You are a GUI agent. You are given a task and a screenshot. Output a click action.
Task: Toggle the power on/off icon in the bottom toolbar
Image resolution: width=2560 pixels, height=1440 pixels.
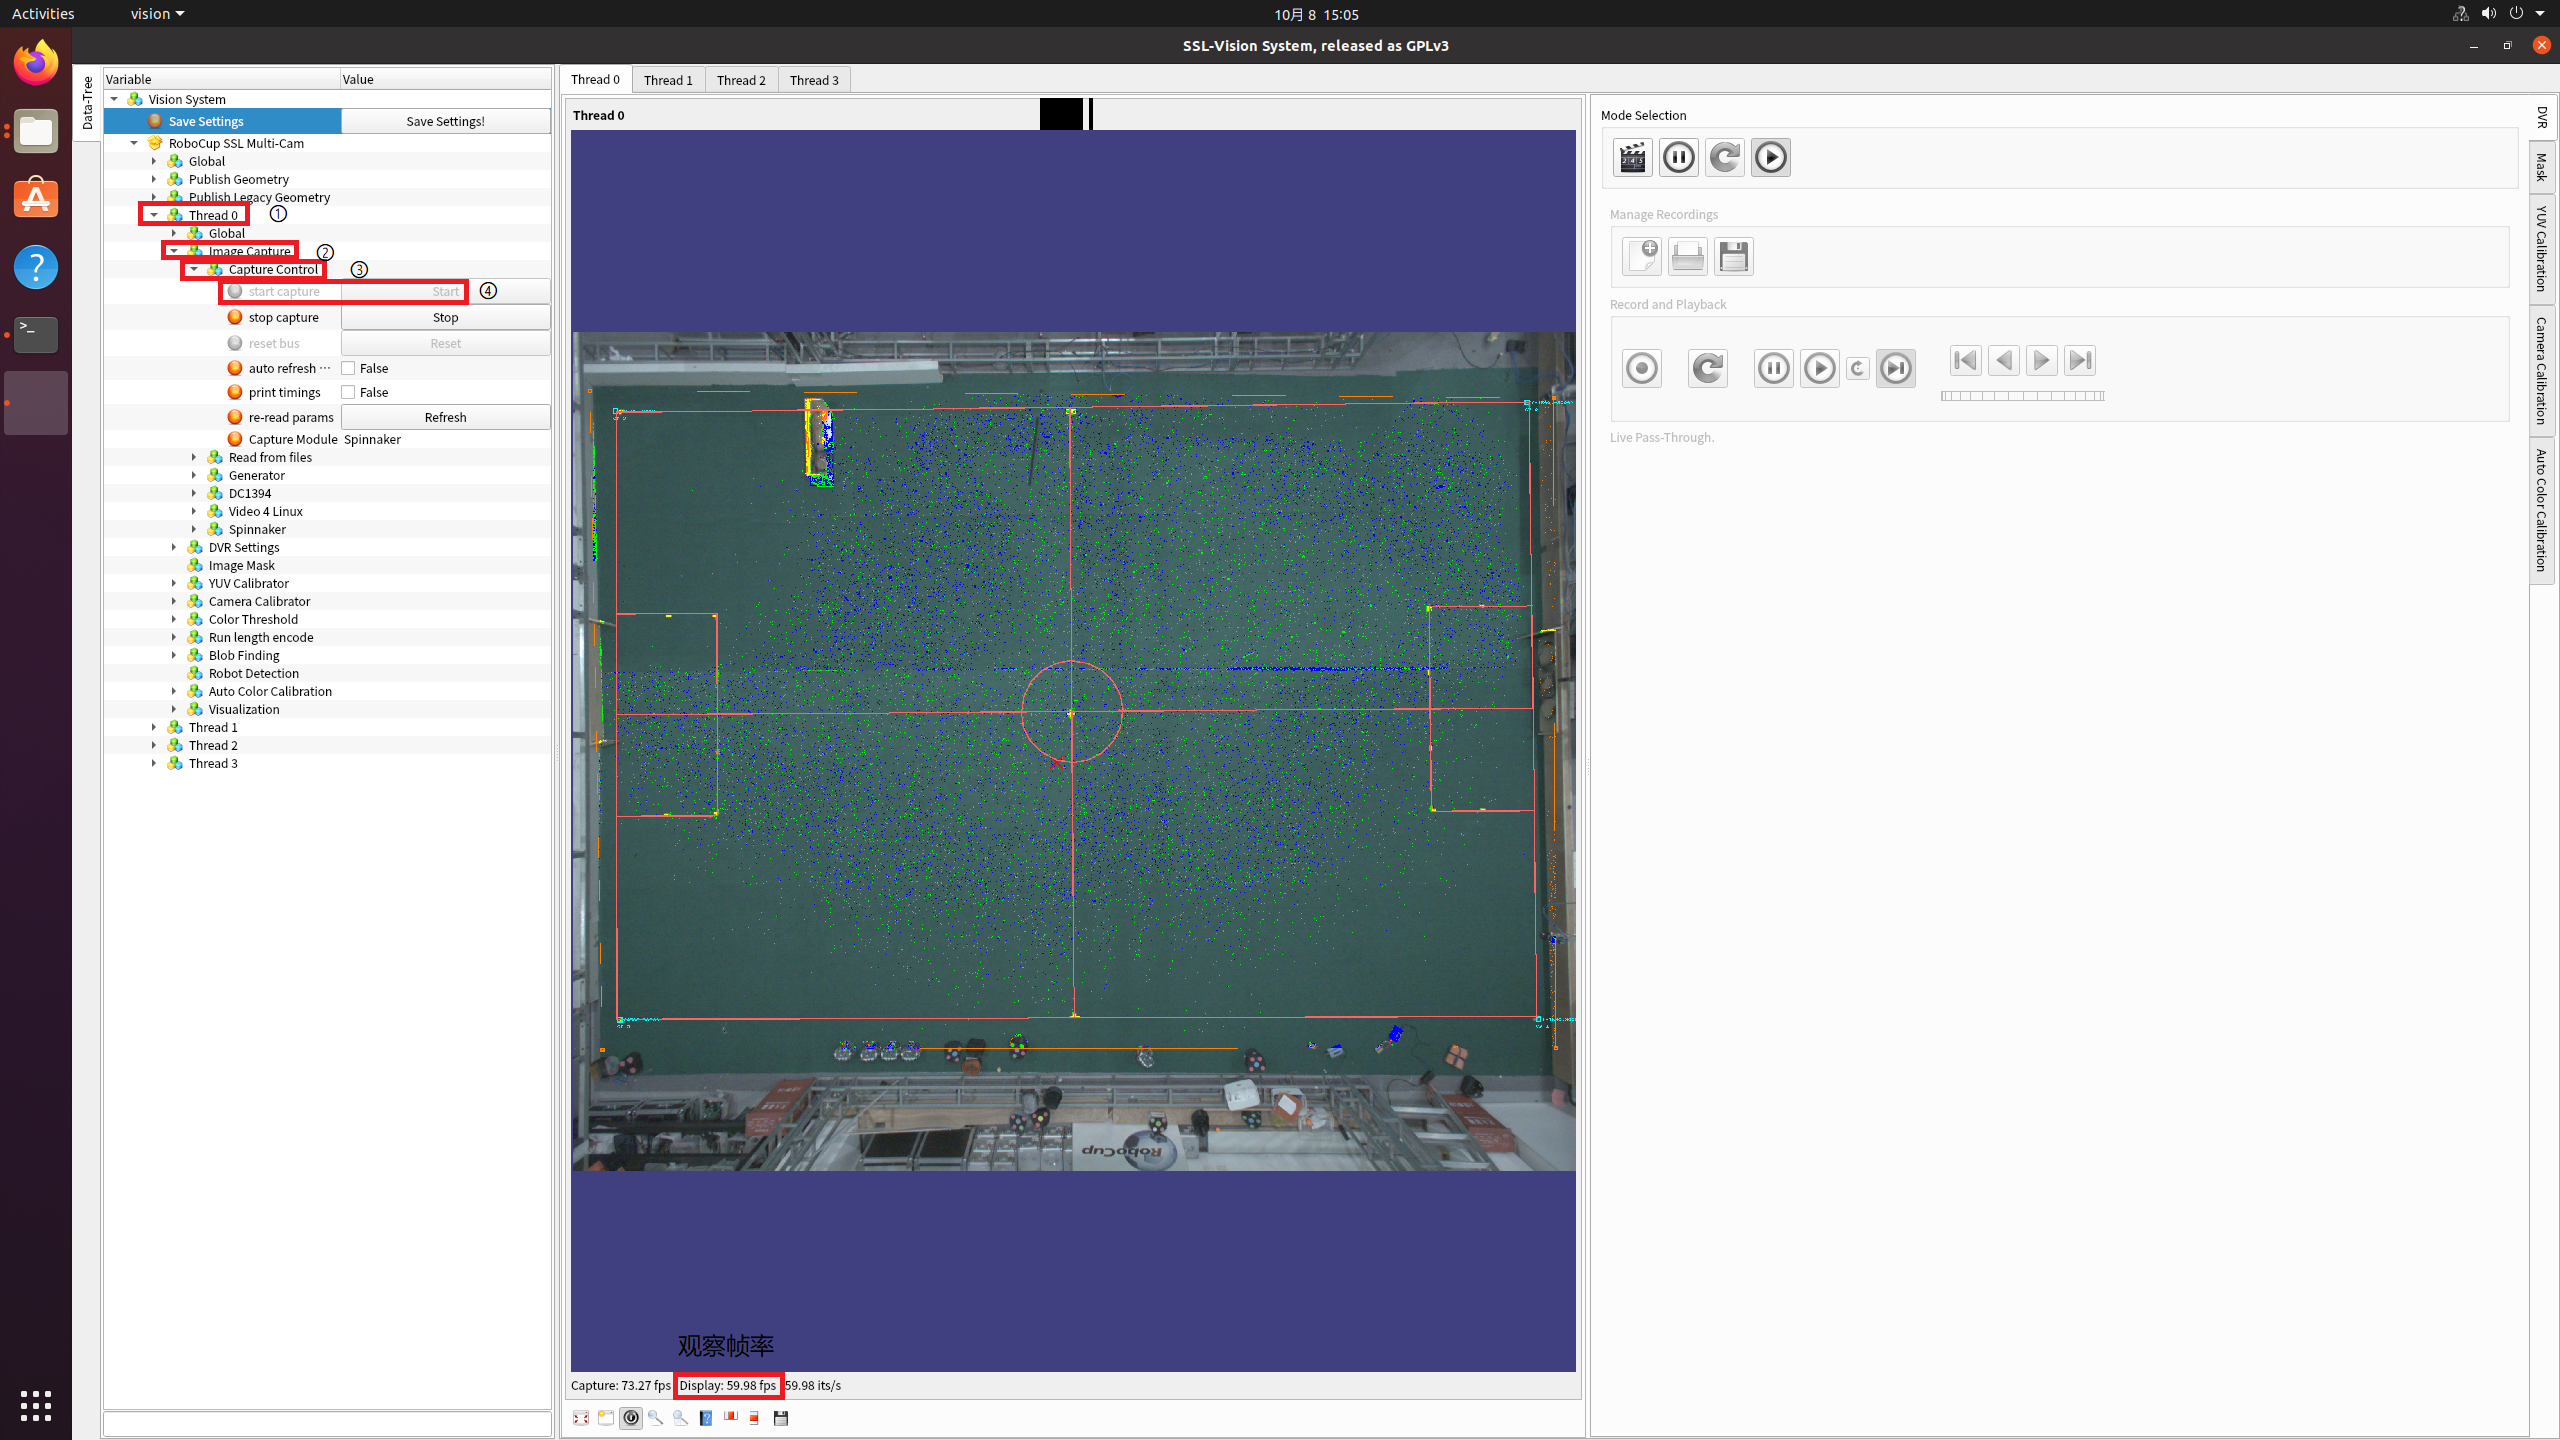(630, 1418)
